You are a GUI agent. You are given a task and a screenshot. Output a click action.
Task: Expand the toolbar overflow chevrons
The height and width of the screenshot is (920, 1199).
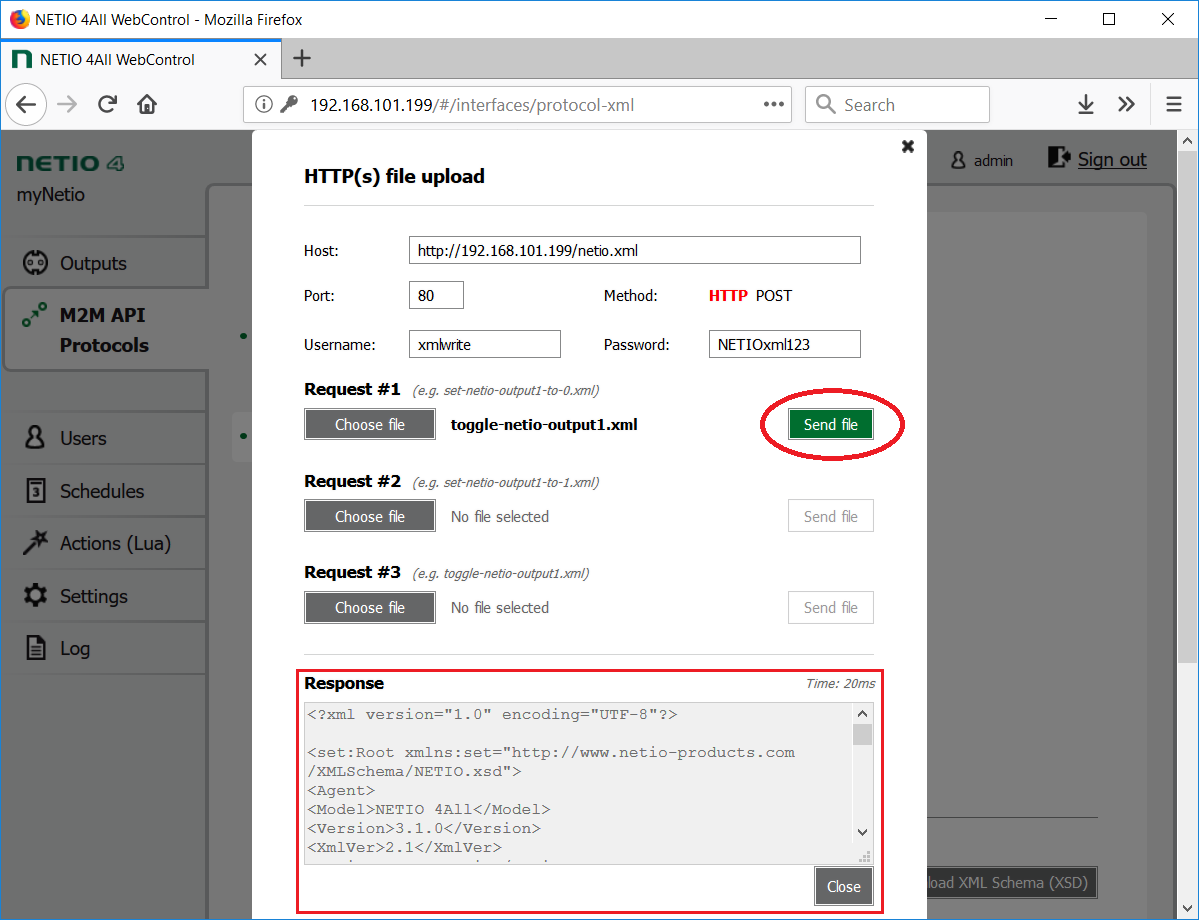click(x=1126, y=105)
